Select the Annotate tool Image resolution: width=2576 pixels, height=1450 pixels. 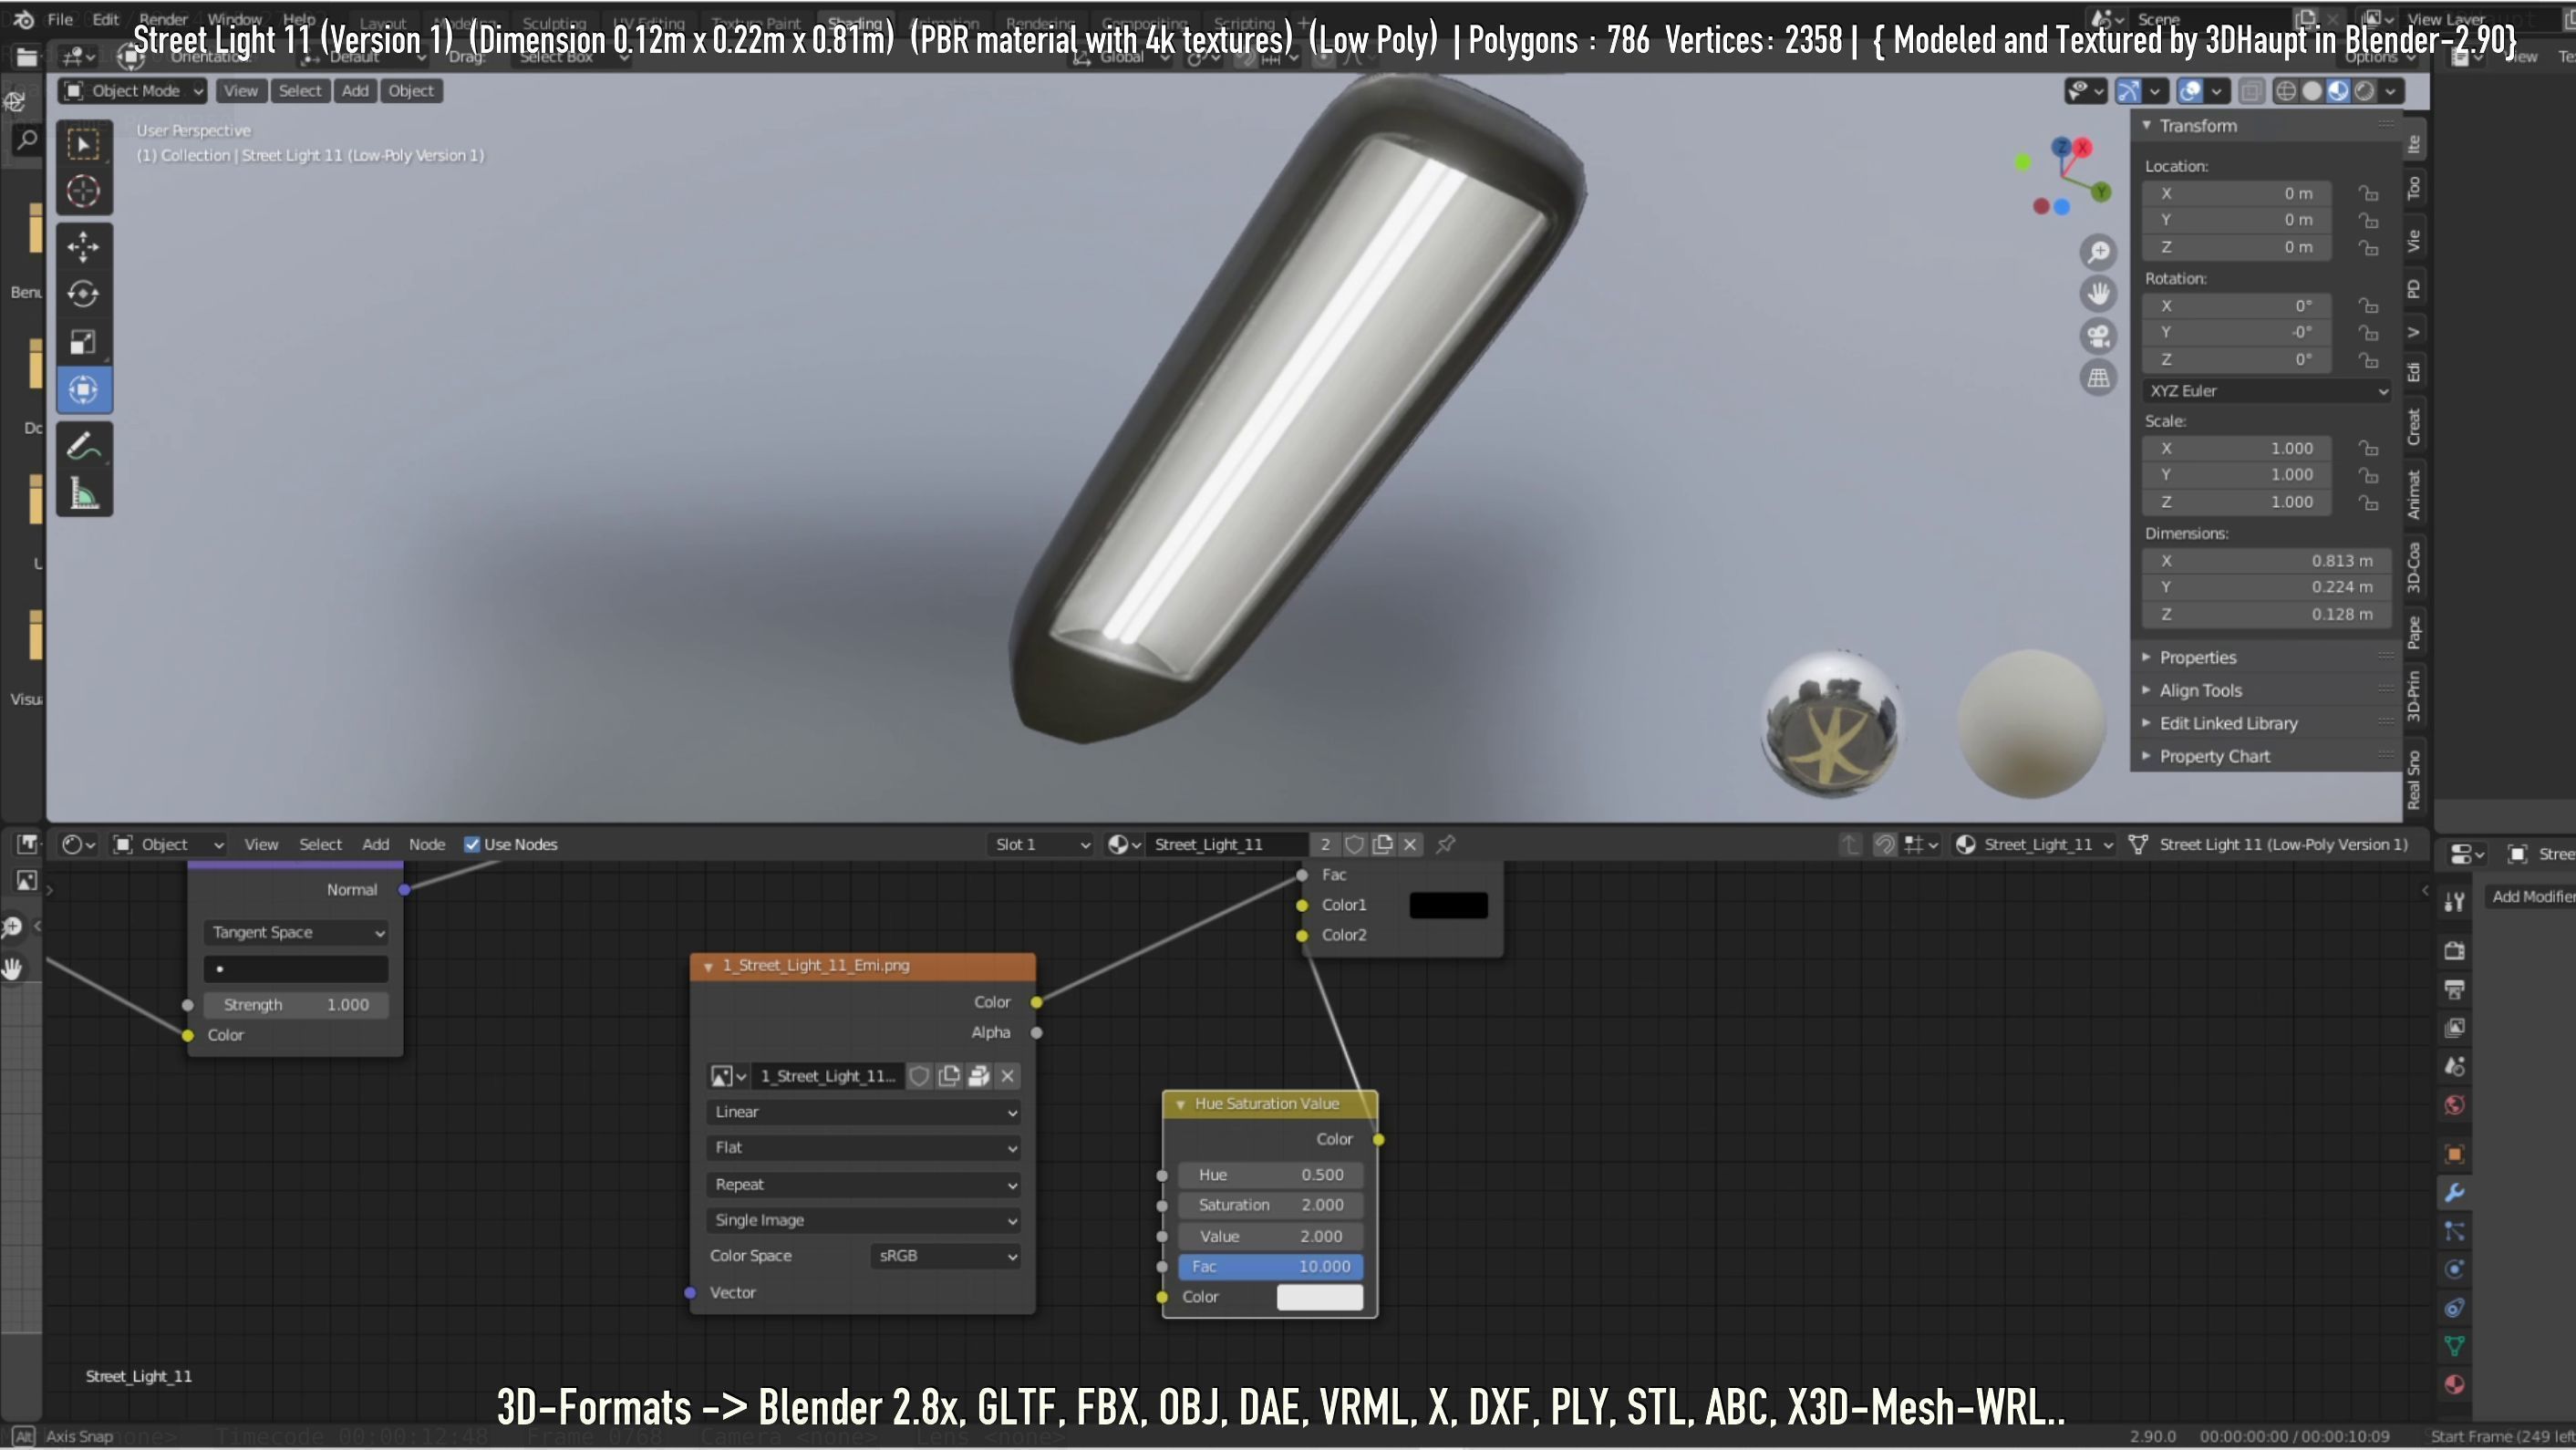coord(84,446)
